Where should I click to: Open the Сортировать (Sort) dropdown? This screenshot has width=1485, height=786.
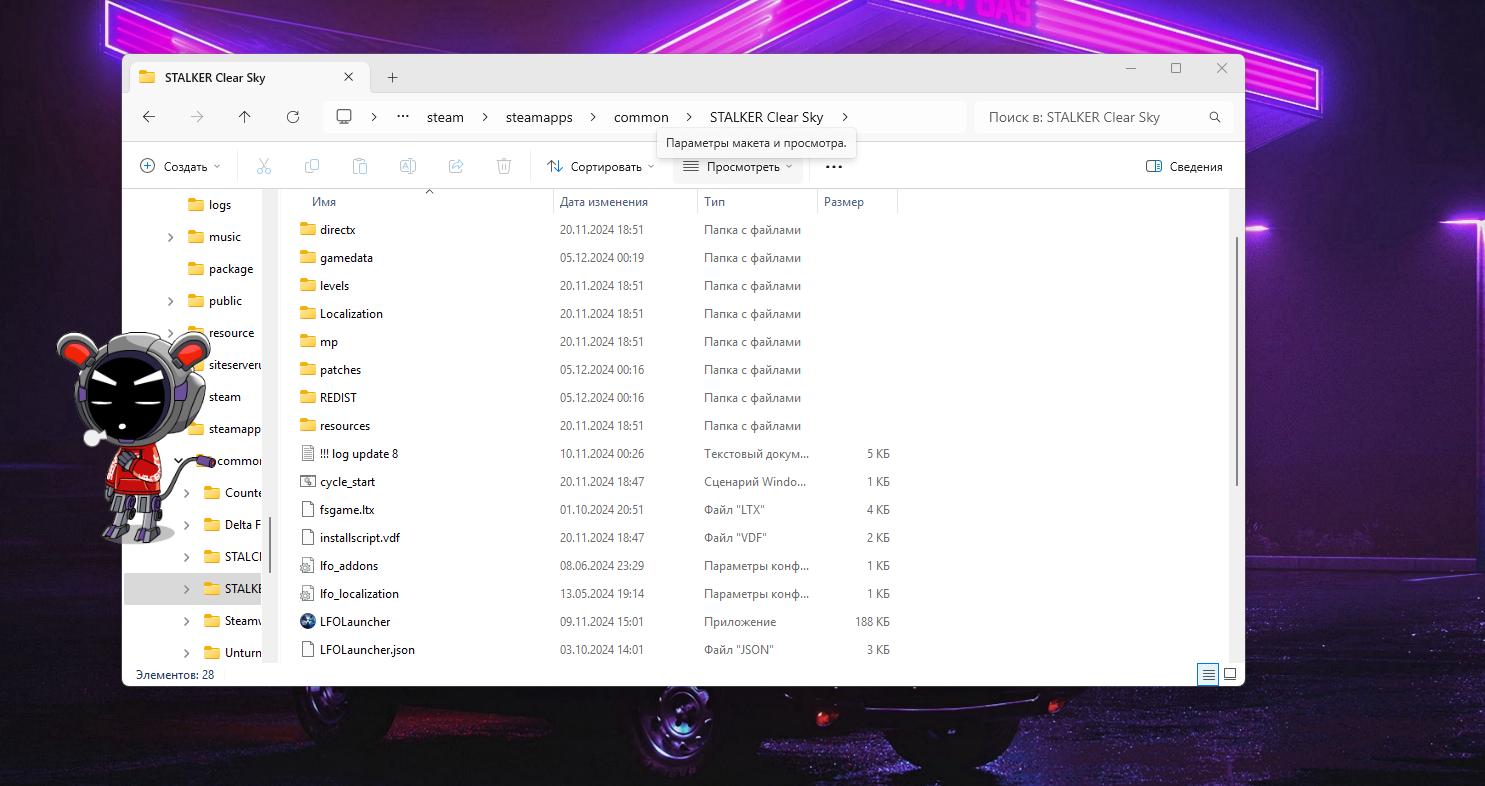pos(600,167)
